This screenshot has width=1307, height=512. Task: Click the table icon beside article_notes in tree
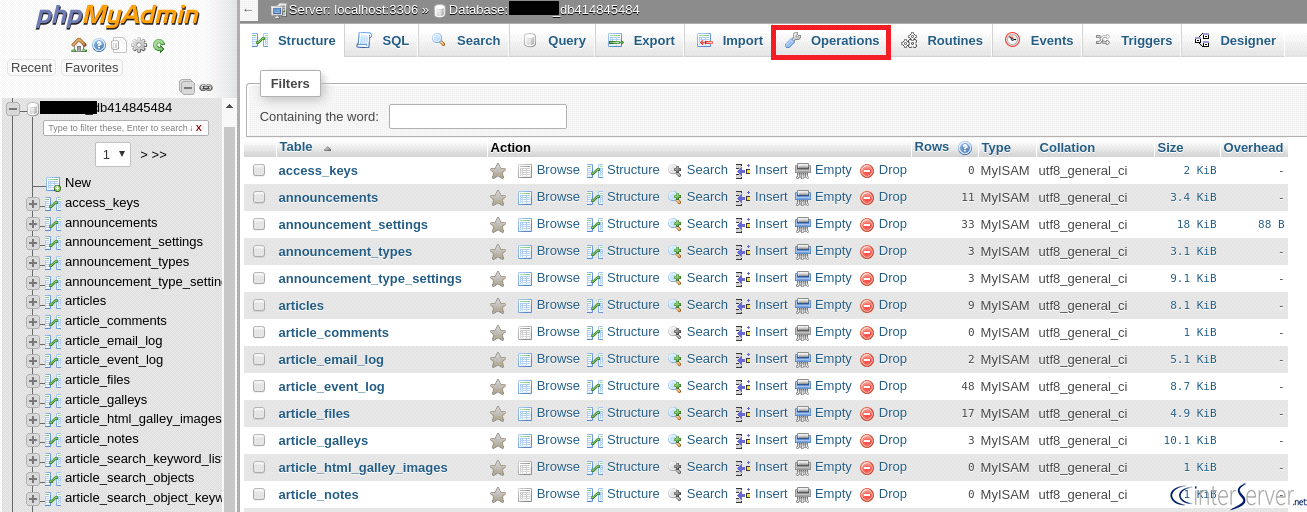pos(53,439)
